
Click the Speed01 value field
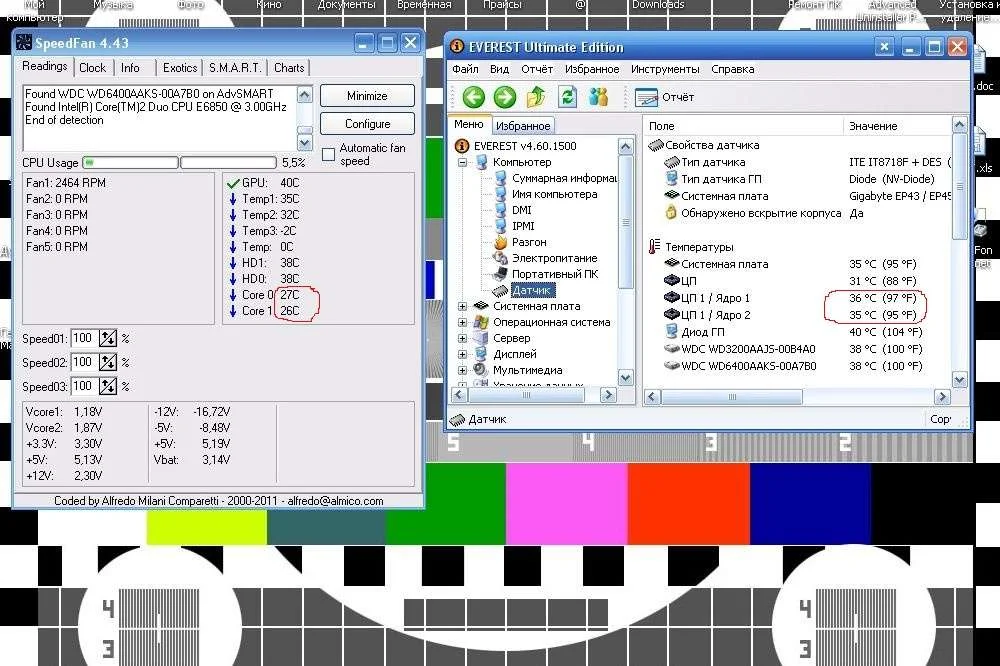pos(84,338)
